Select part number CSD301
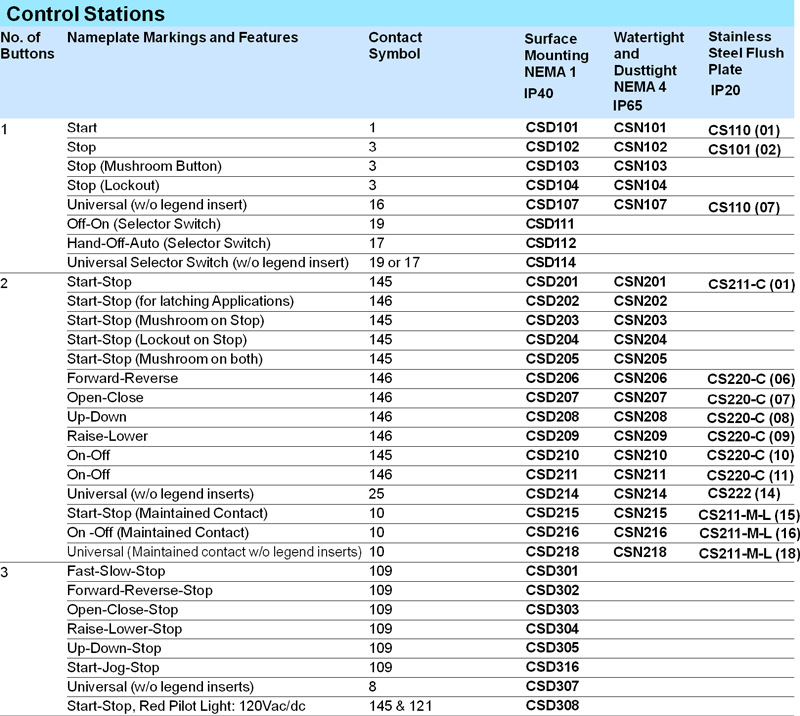 tap(552, 571)
